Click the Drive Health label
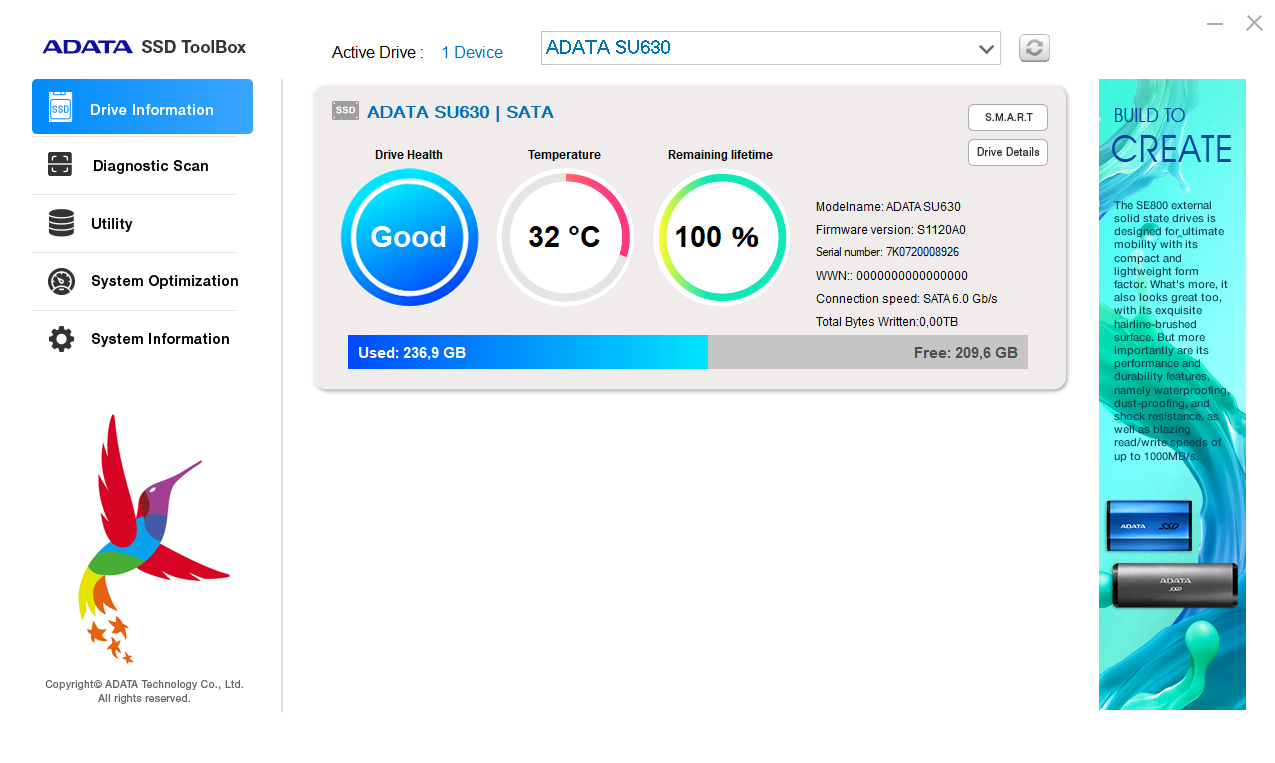The width and height of the screenshot is (1275, 763). (409, 155)
